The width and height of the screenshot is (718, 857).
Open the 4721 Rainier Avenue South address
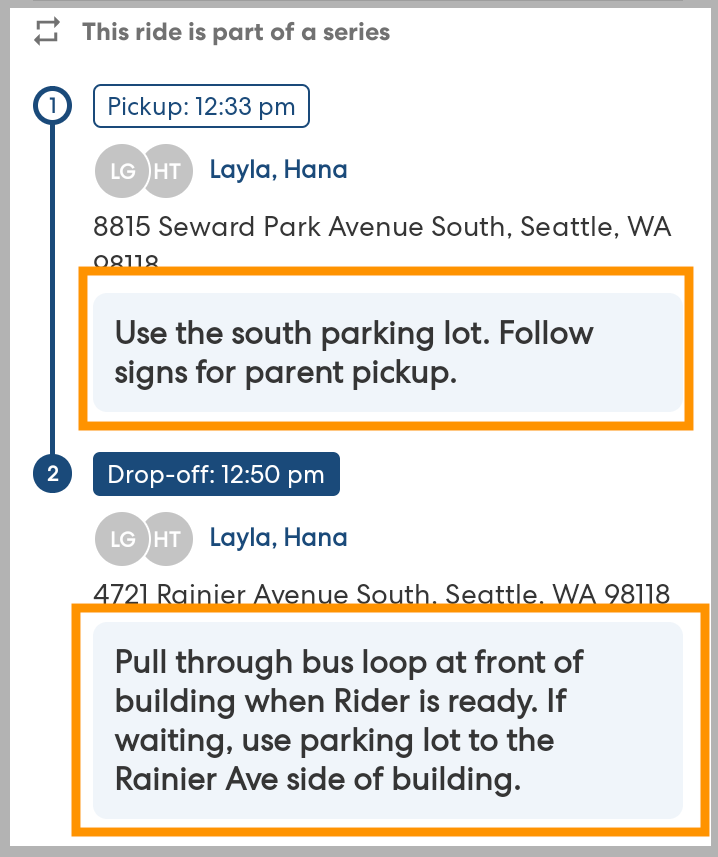coord(382,595)
